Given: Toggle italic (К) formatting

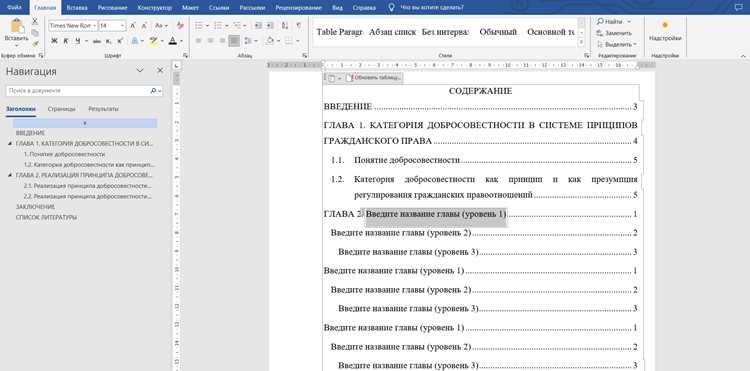Looking at the screenshot, I should [x=66, y=41].
